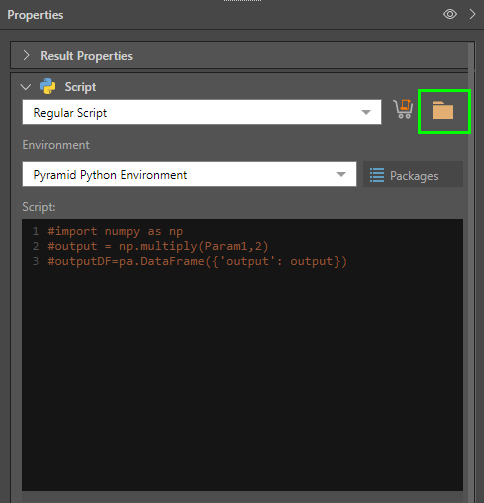Image resolution: width=484 pixels, height=503 pixels.
Task: Place cursor on the import numpy line
Action: click(115, 231)
